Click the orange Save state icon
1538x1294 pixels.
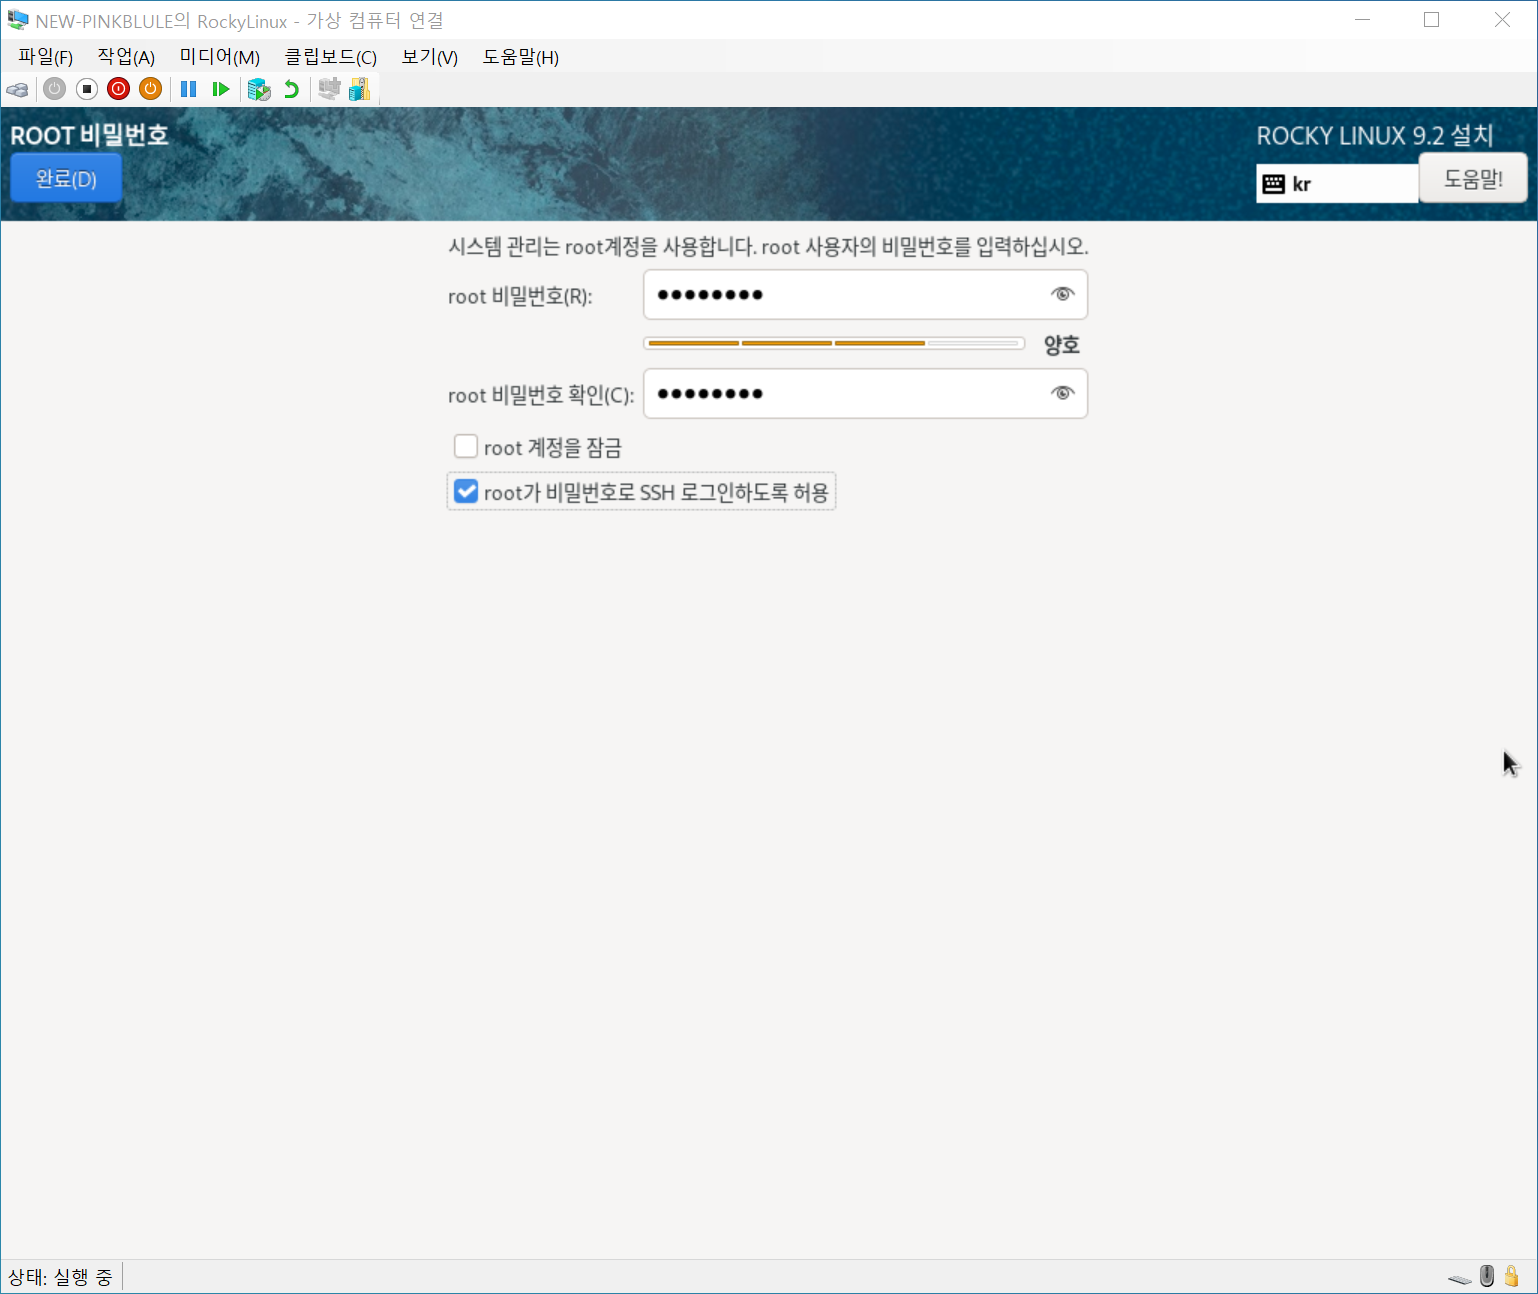click(x=151, y=89)
